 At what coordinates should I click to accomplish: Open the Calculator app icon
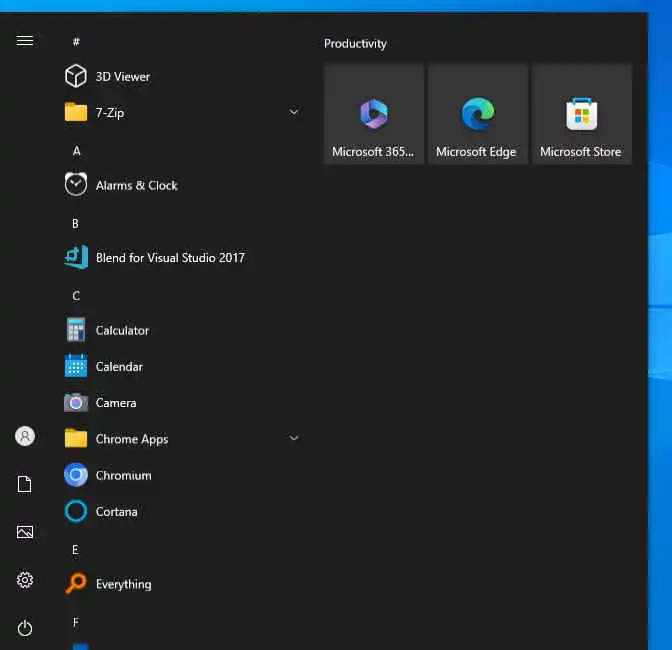click(x=76, y=330)
